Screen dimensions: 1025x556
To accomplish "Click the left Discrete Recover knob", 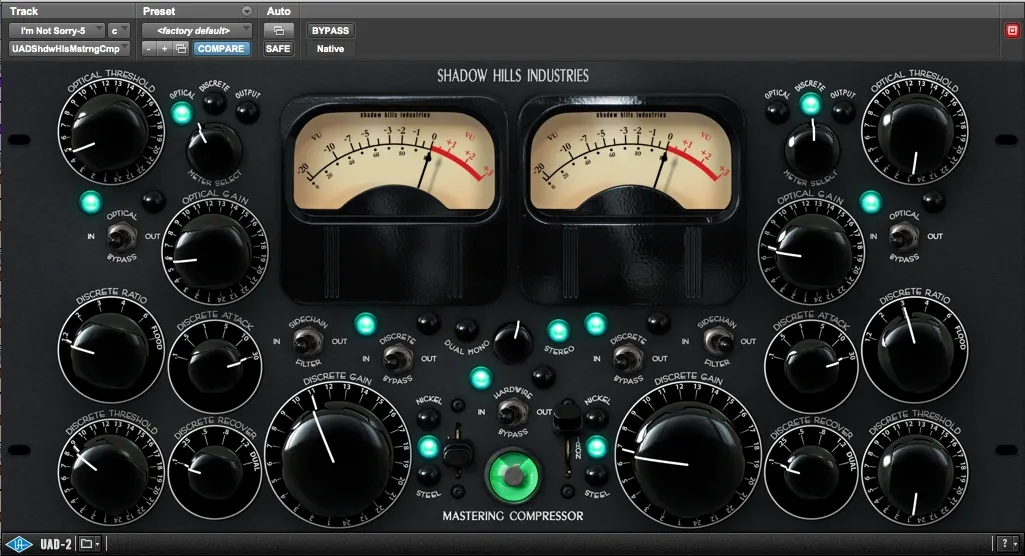I will (216, 472).
